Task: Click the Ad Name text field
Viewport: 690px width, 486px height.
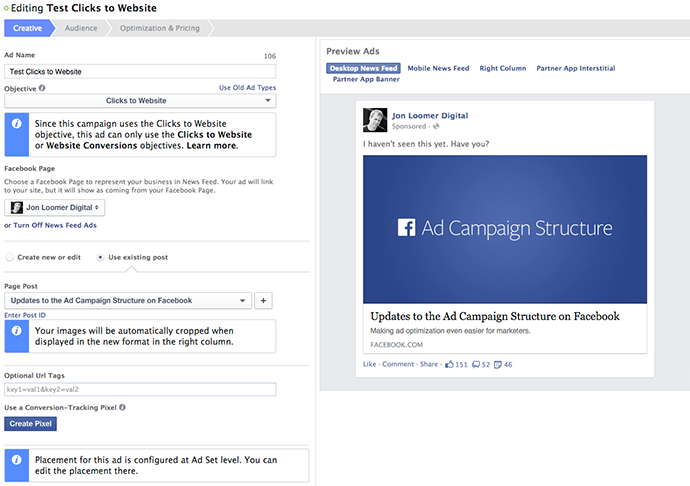Action: pos(140,72)
